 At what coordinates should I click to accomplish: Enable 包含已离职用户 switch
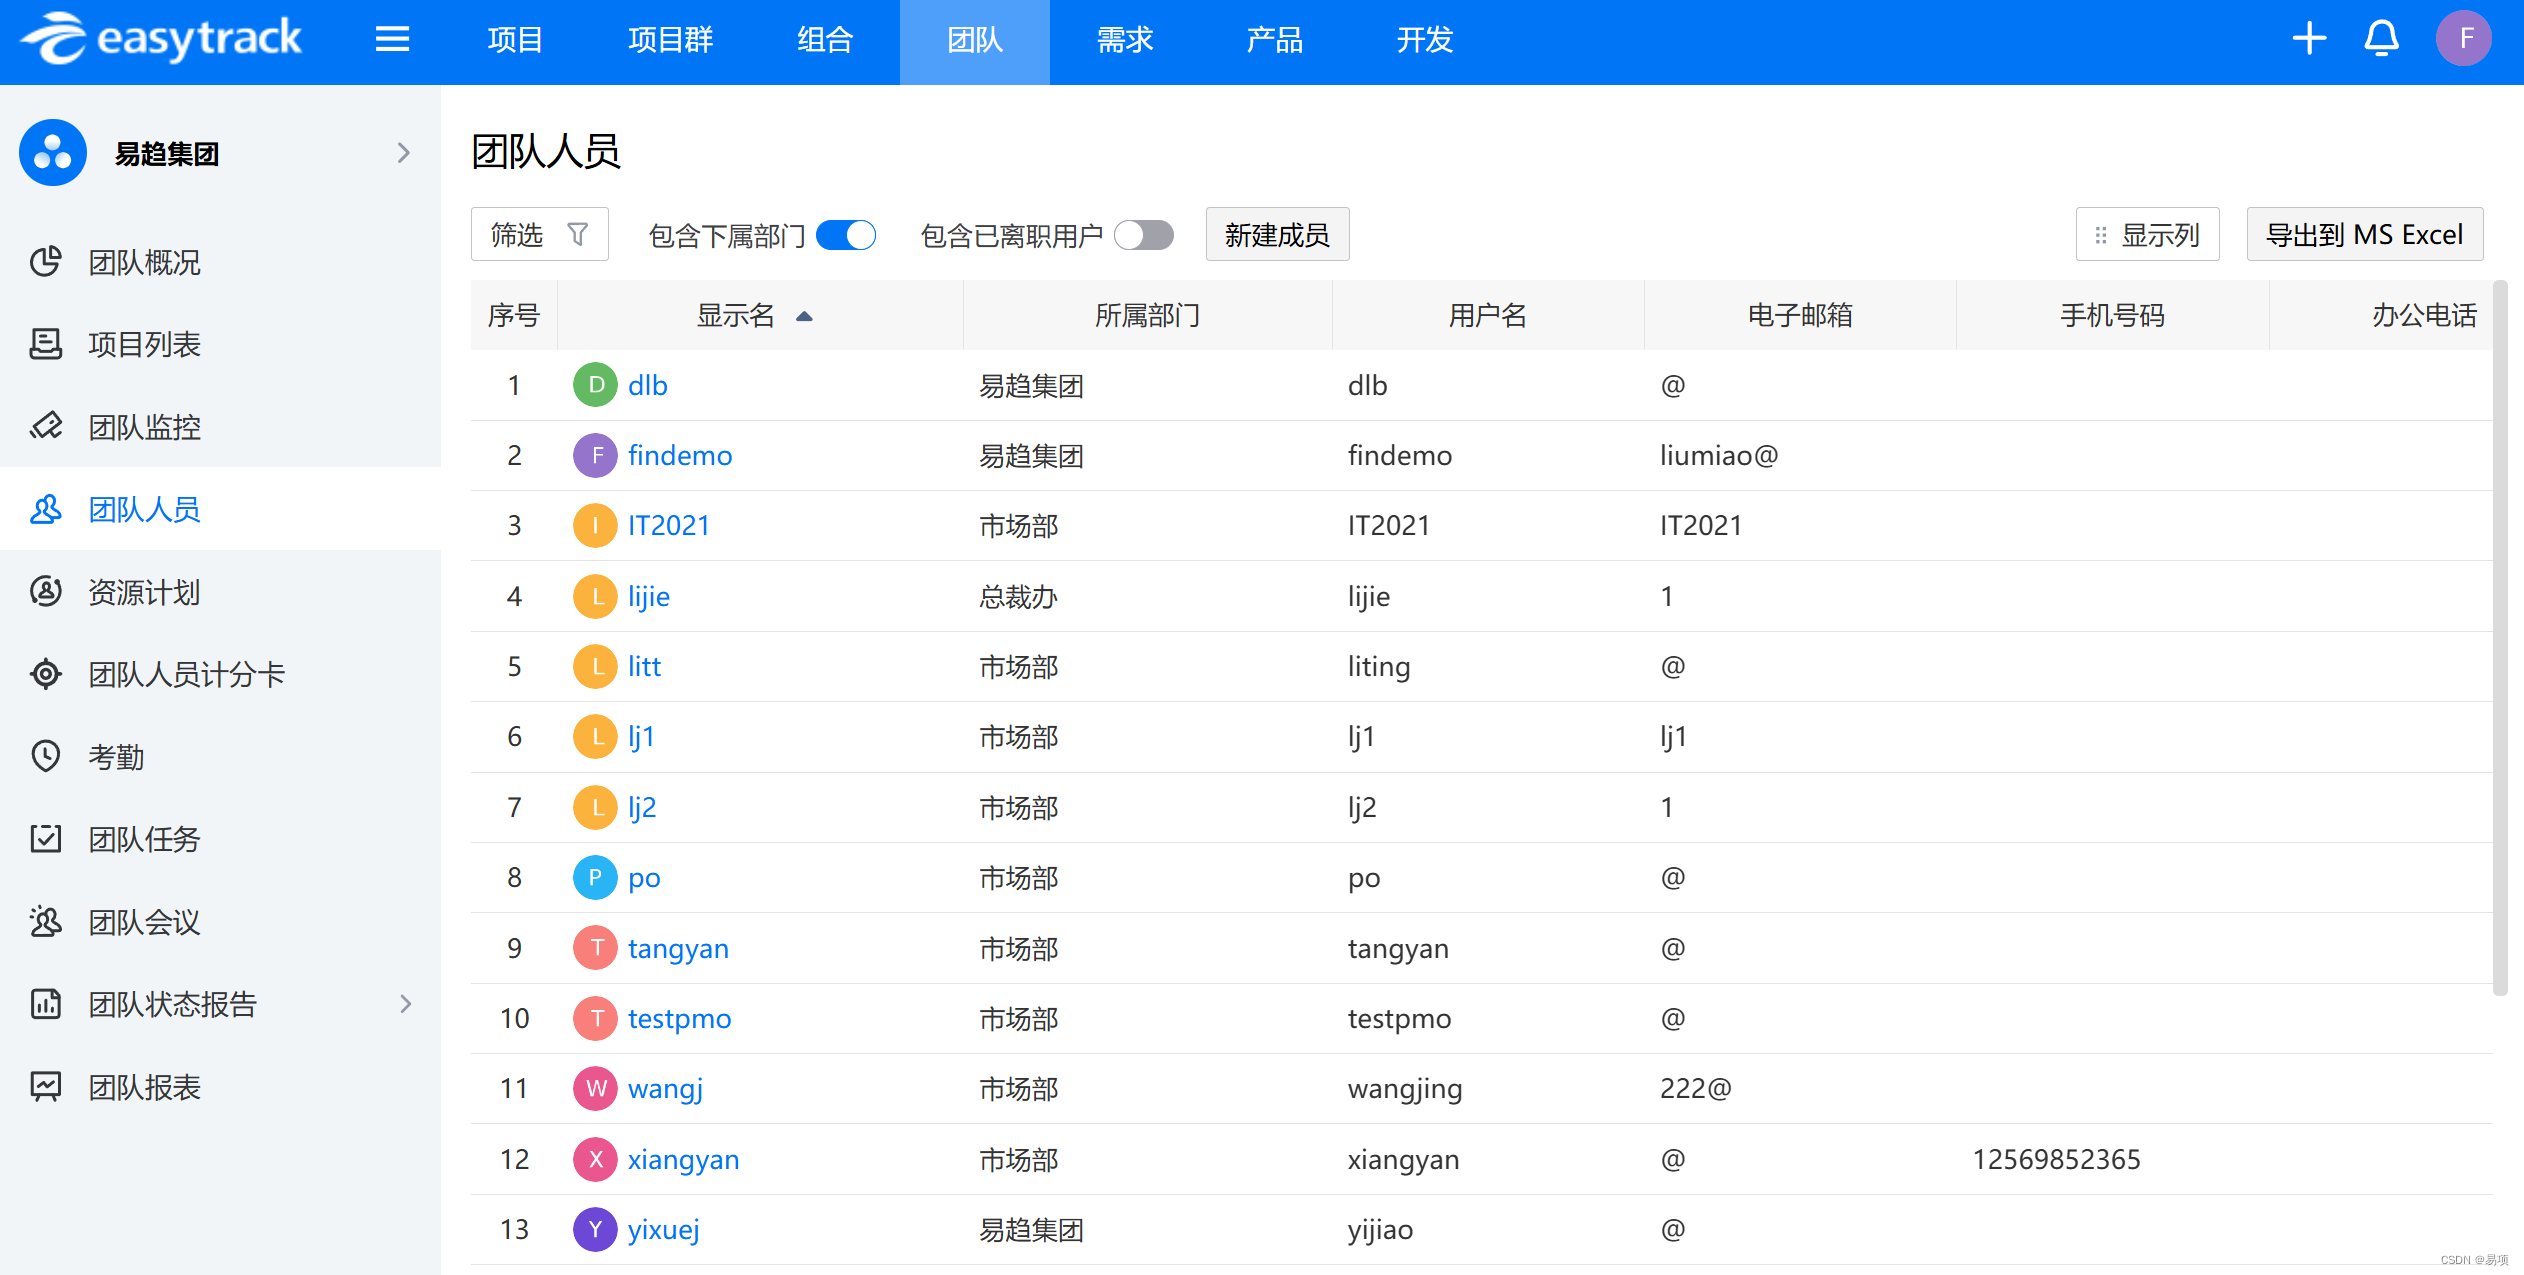[1144, 235]
